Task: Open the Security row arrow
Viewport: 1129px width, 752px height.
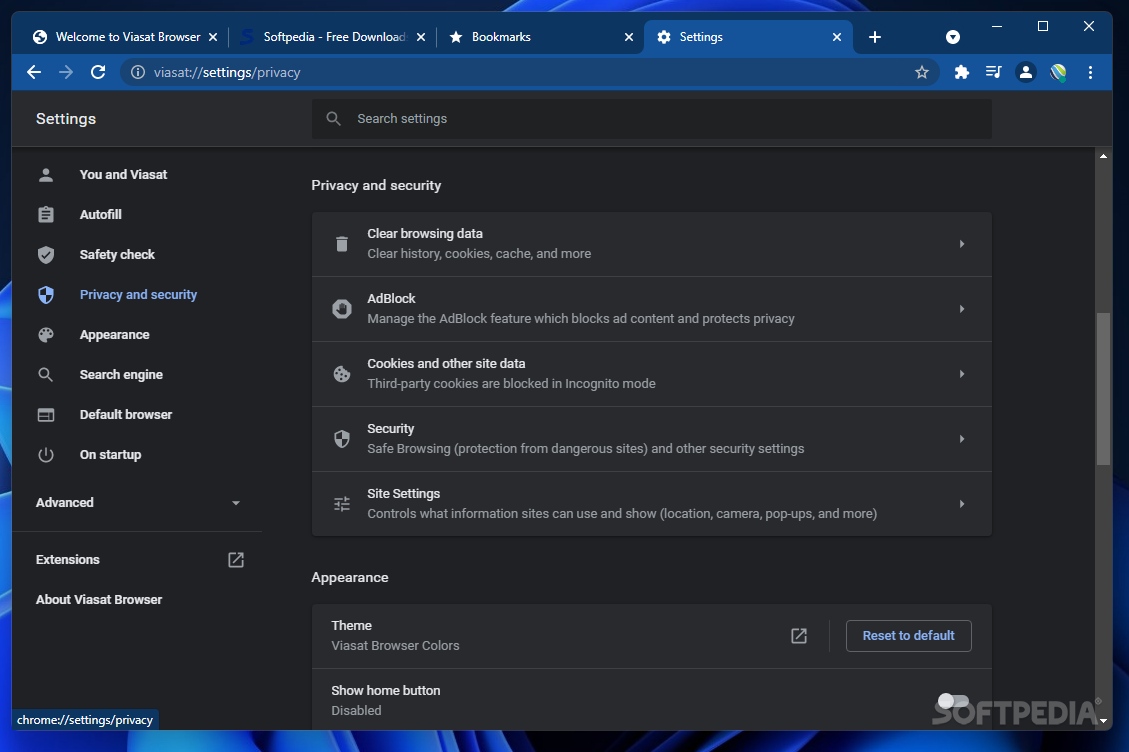Action: click(x=961, y=439)
